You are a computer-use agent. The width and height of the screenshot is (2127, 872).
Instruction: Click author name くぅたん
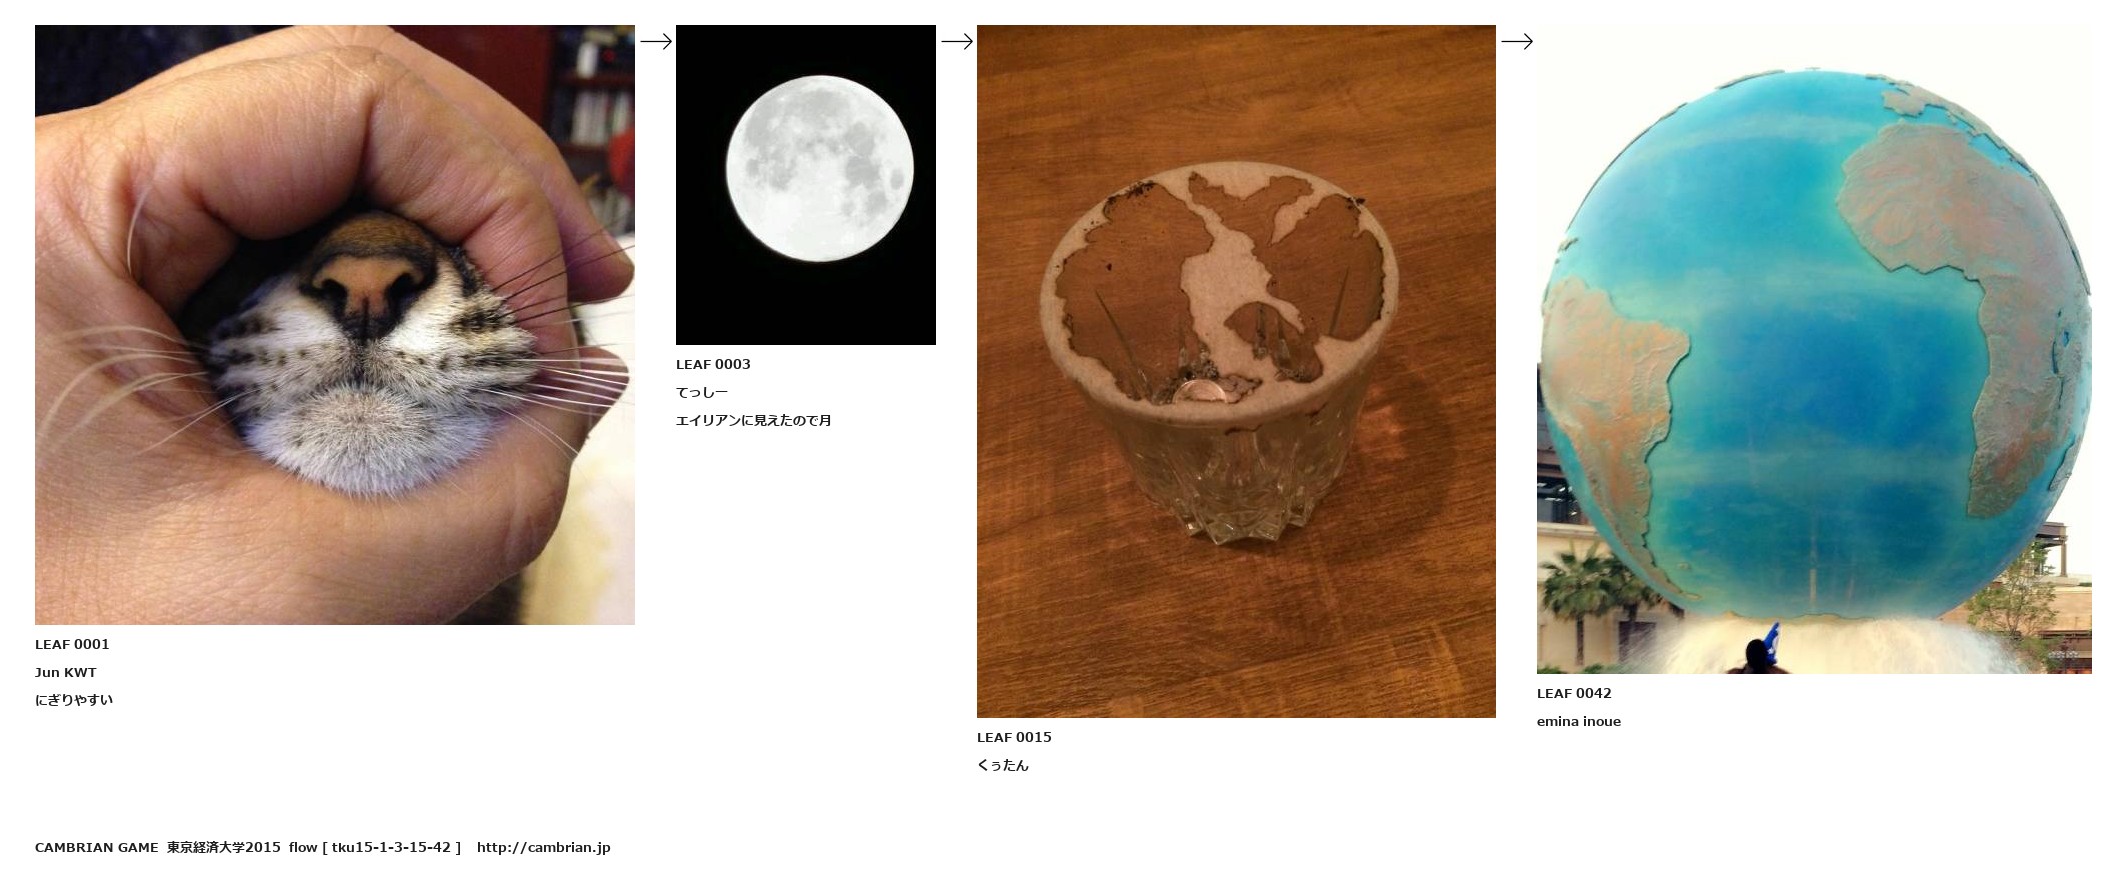point(1003,765)
